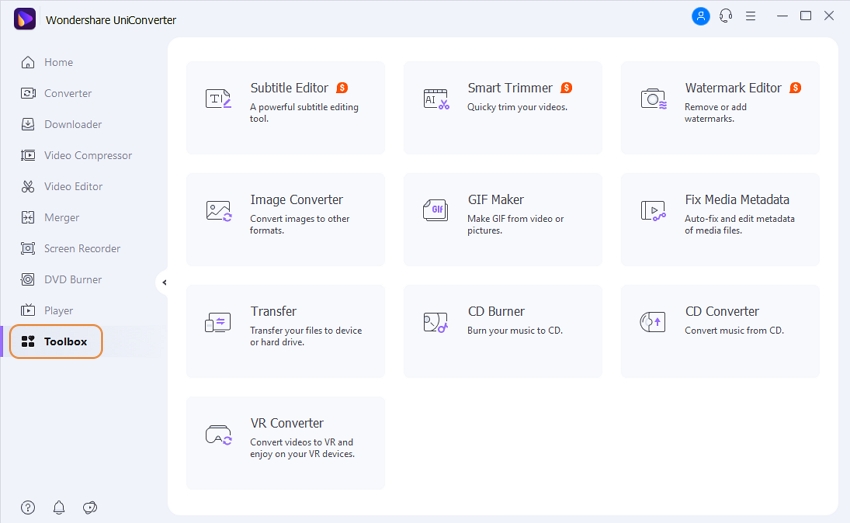Open the Subtitle Editor tool card
Viewport: 850px width, 523px height.
(285, 107)
